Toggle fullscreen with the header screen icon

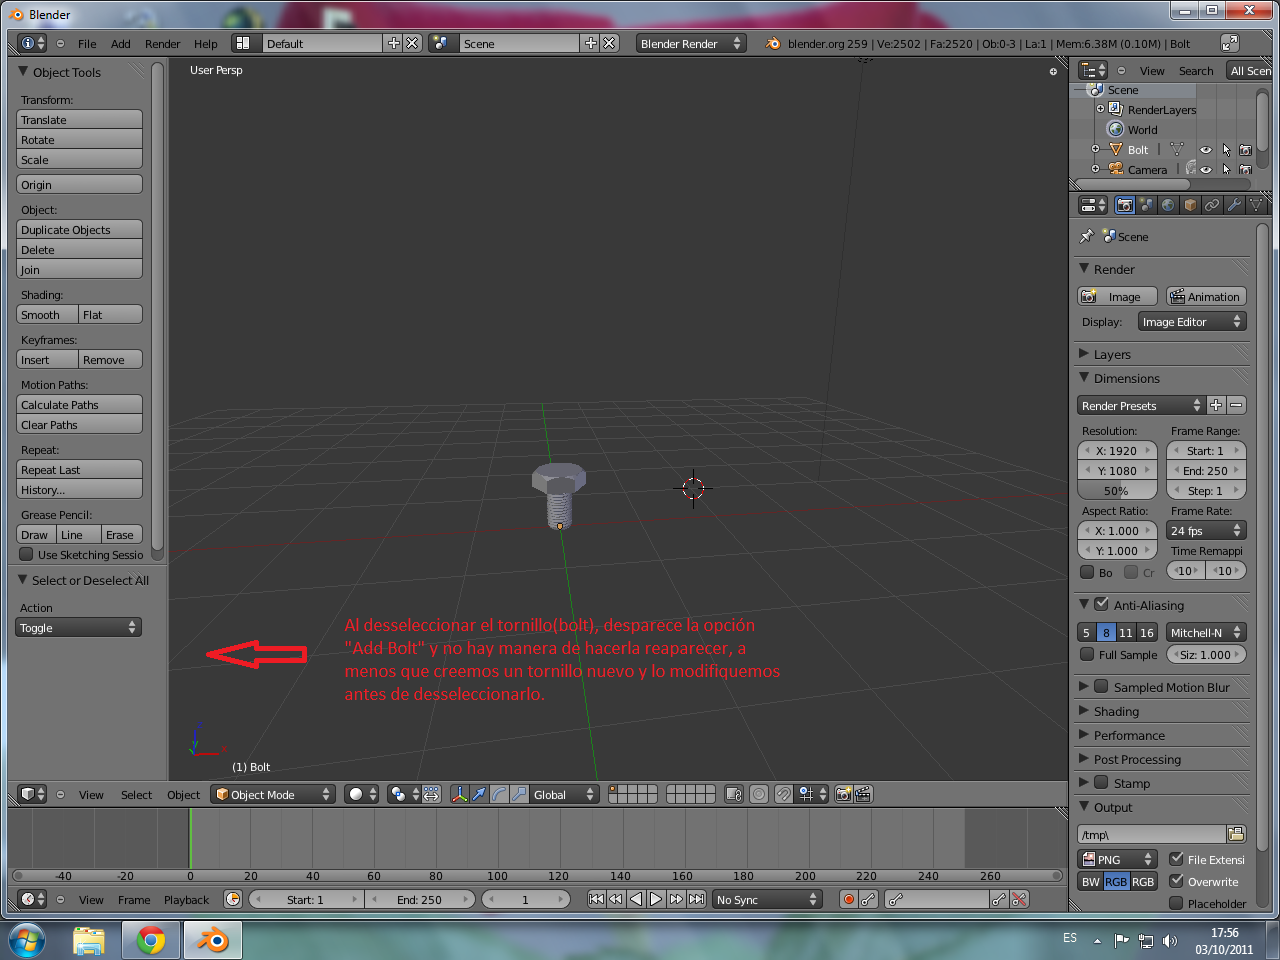click(x=1230, y=43)
